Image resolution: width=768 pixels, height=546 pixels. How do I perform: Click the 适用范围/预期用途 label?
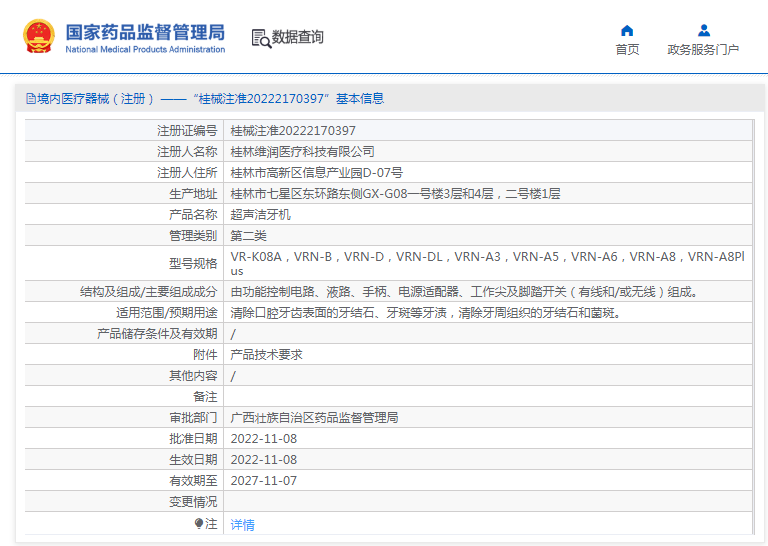[167, 313]
